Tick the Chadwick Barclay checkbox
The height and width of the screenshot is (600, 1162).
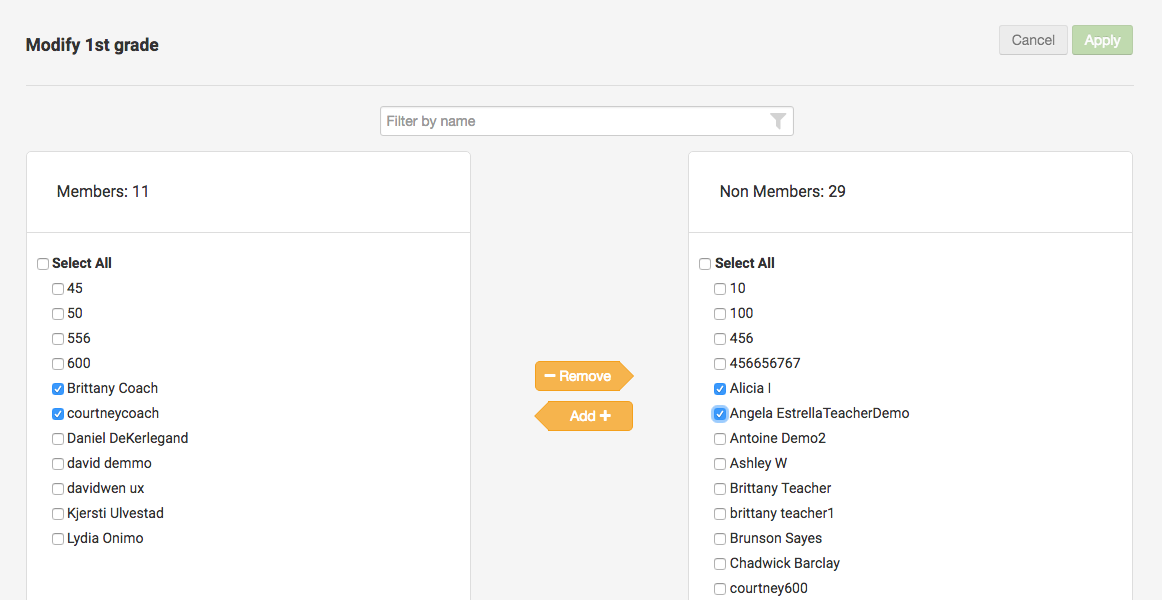coord(720,564)
